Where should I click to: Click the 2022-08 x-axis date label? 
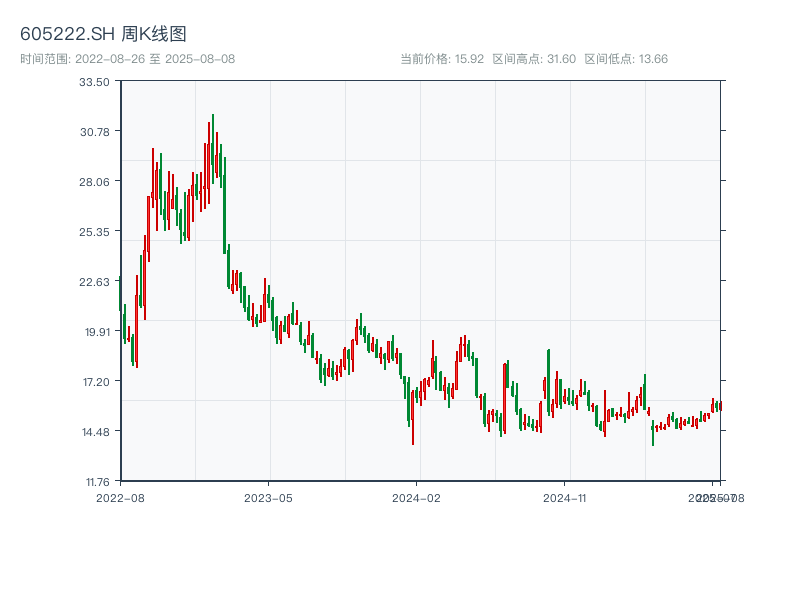120,497
